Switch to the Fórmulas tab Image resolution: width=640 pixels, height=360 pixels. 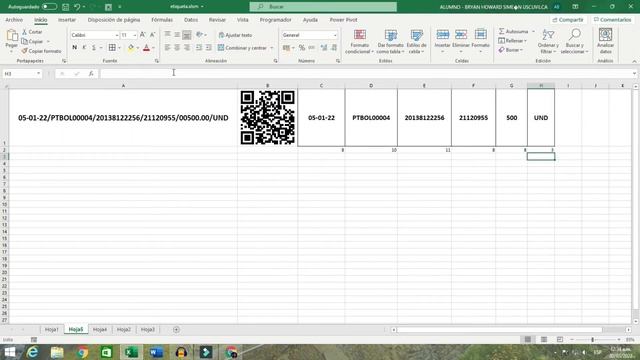pos(162,20)
